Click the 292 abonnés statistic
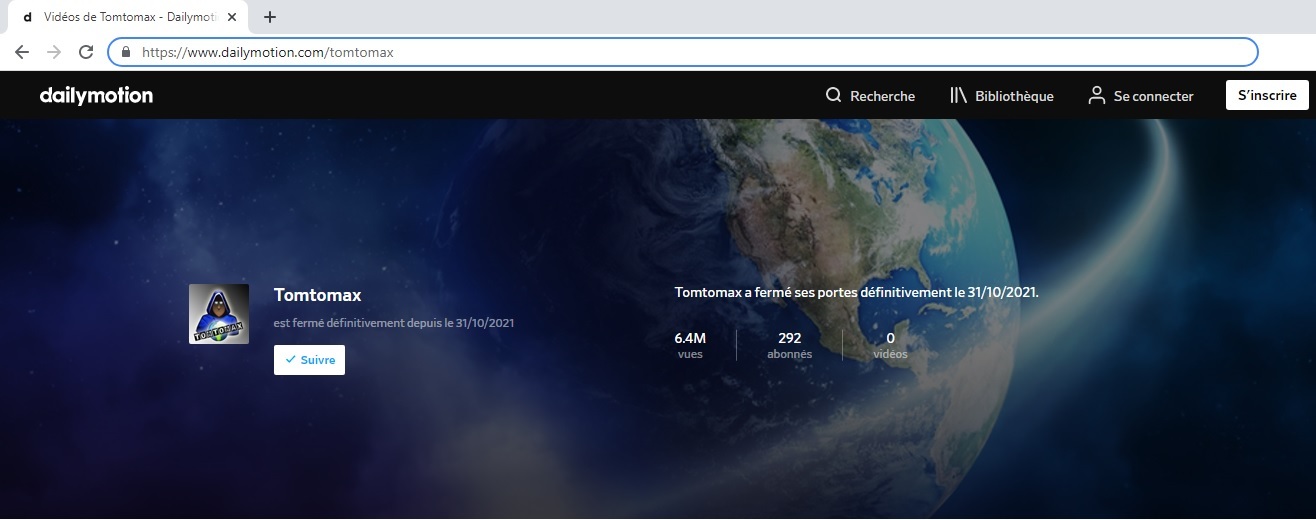 790,345
